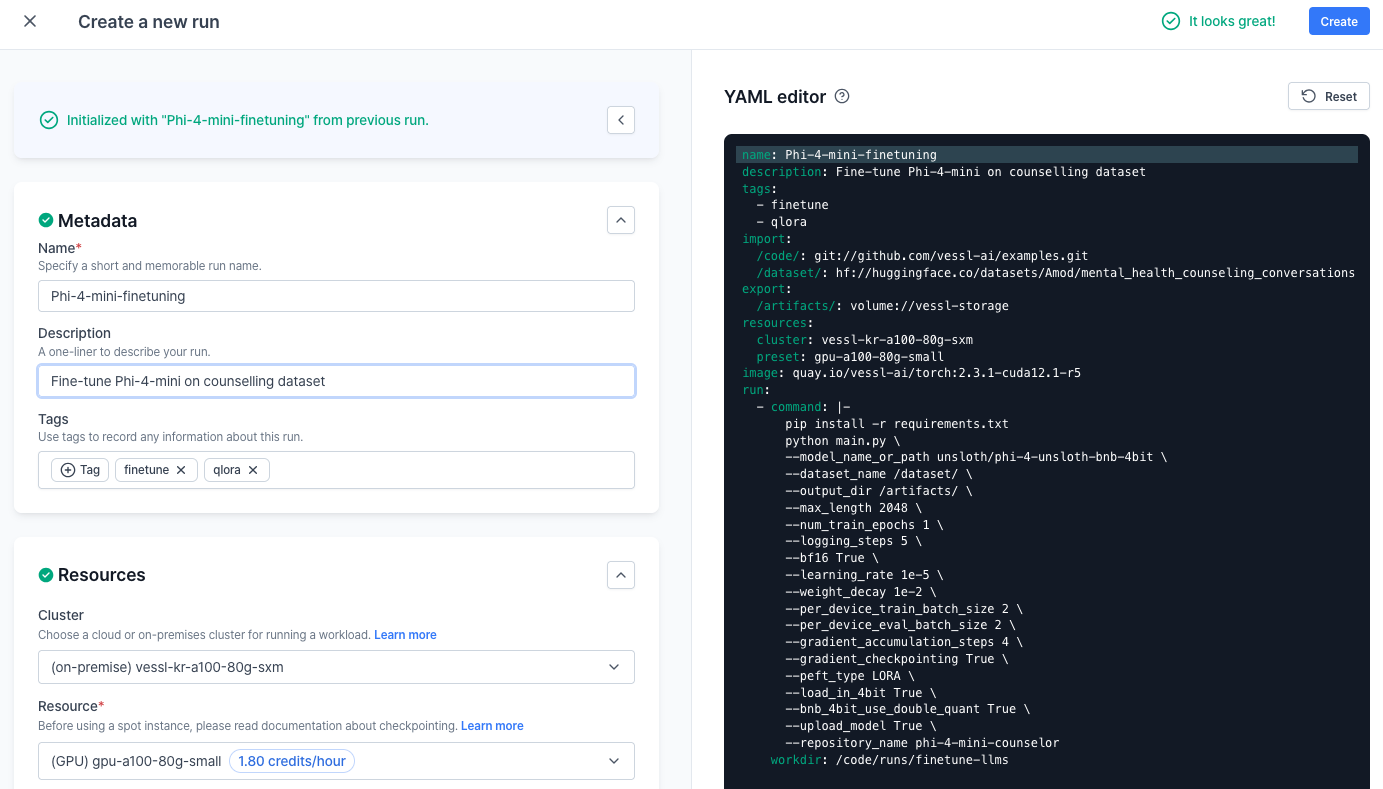1383x789 pixels.
Task: Open checkpointing Learn more link
Action: click(492, 726)
